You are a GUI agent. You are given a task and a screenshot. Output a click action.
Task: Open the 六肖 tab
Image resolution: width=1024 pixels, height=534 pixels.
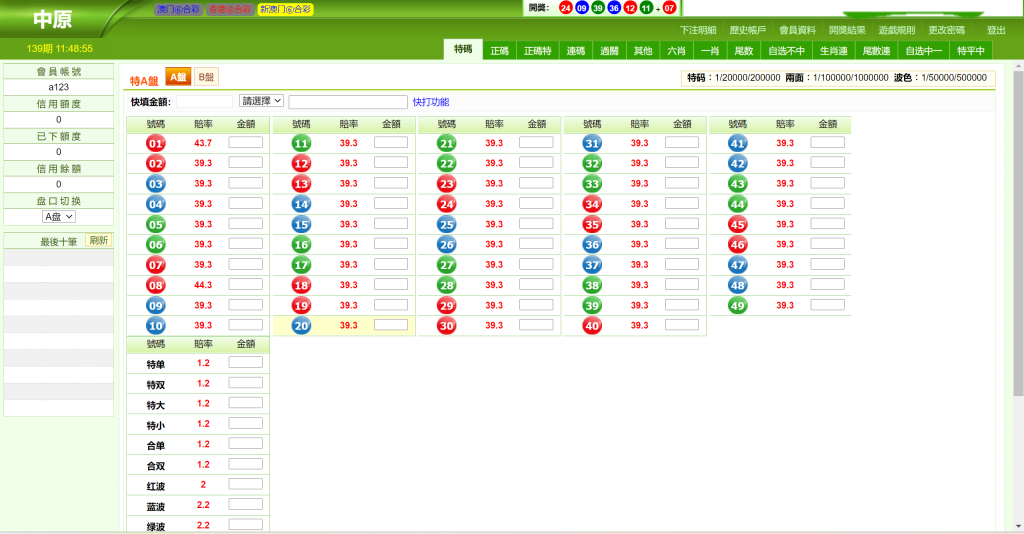pos(677,51)
